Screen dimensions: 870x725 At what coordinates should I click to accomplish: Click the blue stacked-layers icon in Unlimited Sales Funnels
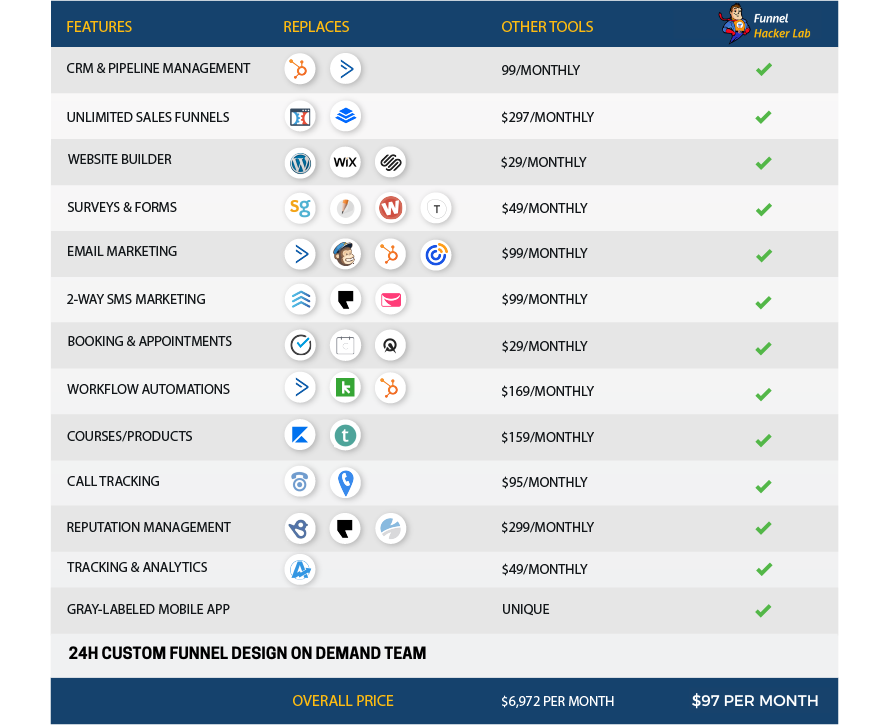(346, 116)
